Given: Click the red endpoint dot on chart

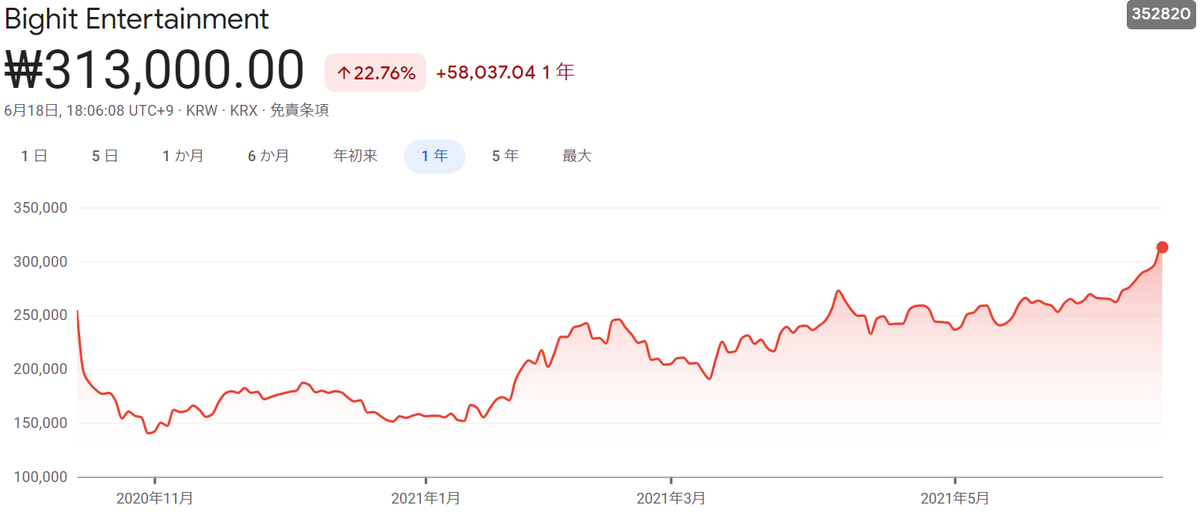Looking at the screenshot, I should pyautogui.click(x=1162, y=247).
